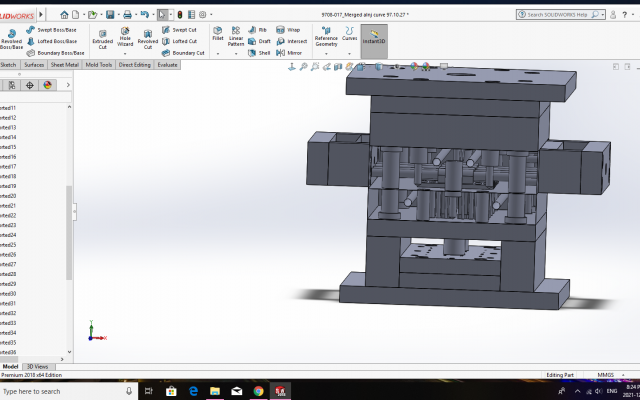The image size is (640, 400).
Task: Expand the Hole Wizard dropdown arrow
Action: click(125, 54)
